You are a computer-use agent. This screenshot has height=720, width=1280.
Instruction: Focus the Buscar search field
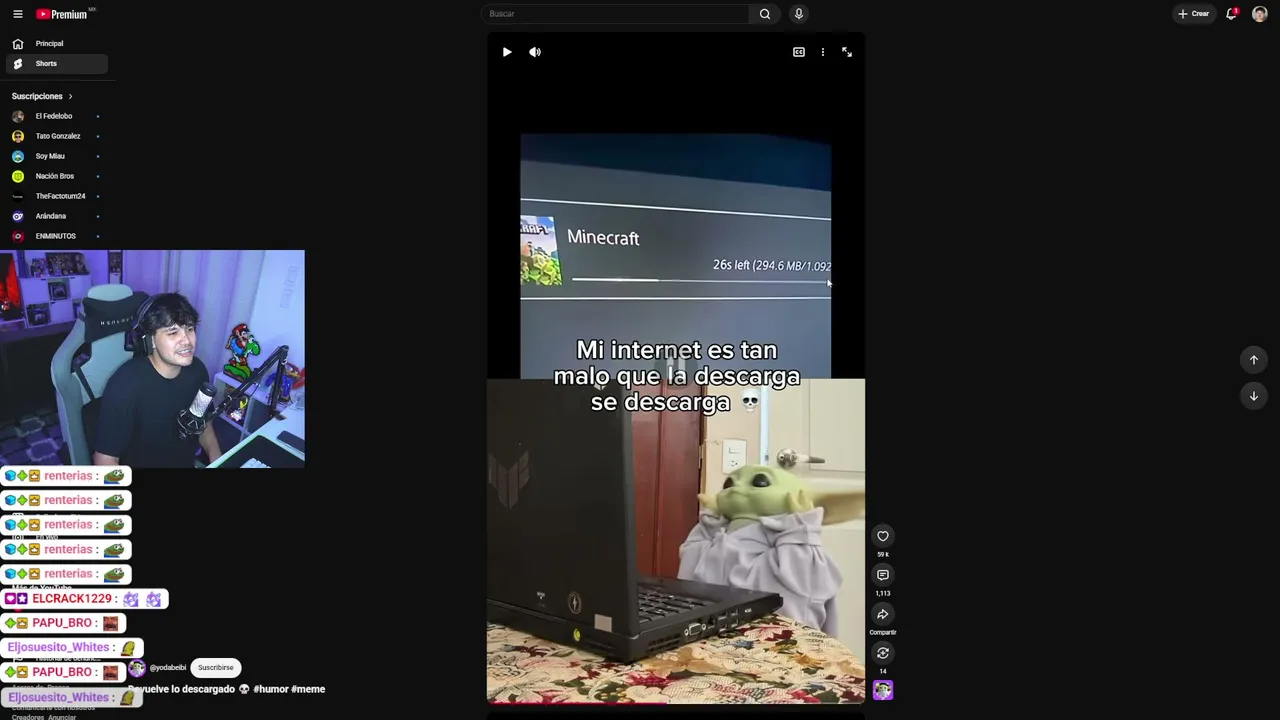click(615, 14)
